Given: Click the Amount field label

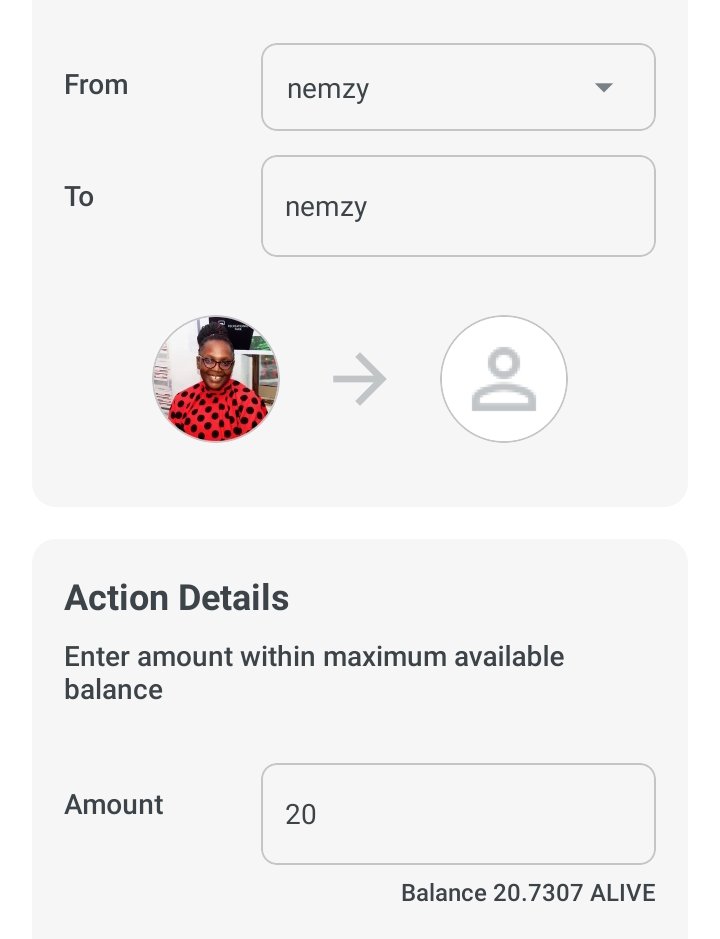Looking at the screenshot, I should pyautogui.click(x=114, y=804).
